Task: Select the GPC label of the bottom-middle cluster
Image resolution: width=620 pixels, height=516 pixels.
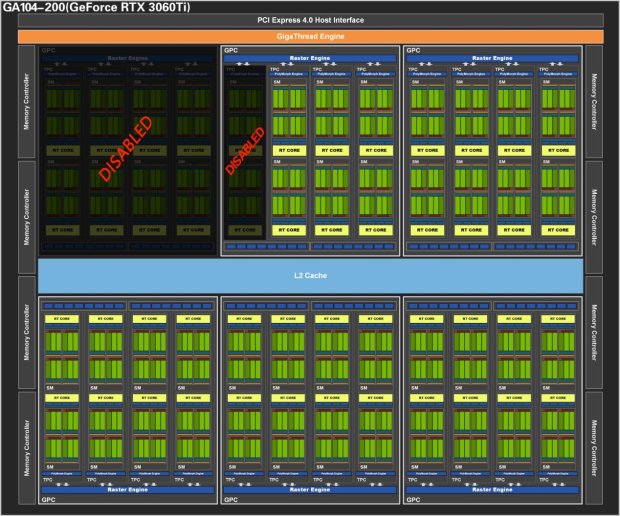Action: click(231, 500)
